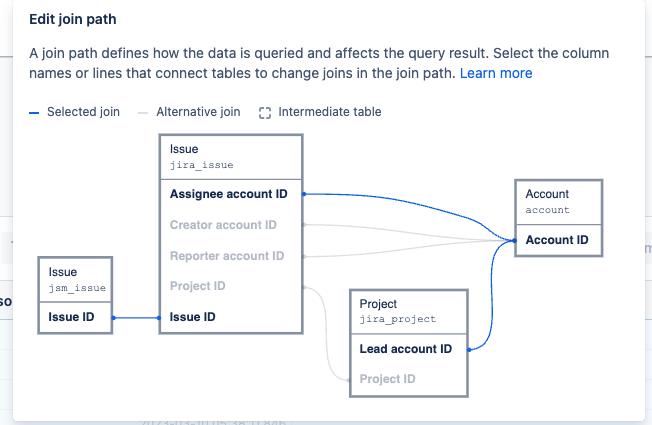This screenshot has height=425, width=652.
Task: Click the blue Selected join legend marker
Action: click(x=34, y=113)
